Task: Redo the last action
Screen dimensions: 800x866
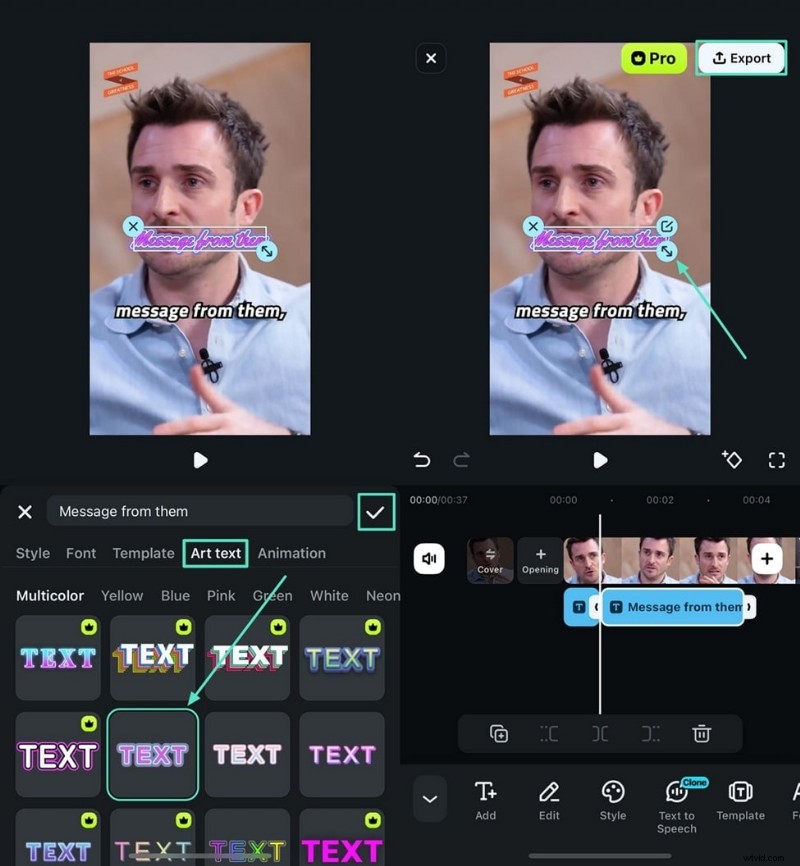Action: pyautogui.click(x=461, y=460)
